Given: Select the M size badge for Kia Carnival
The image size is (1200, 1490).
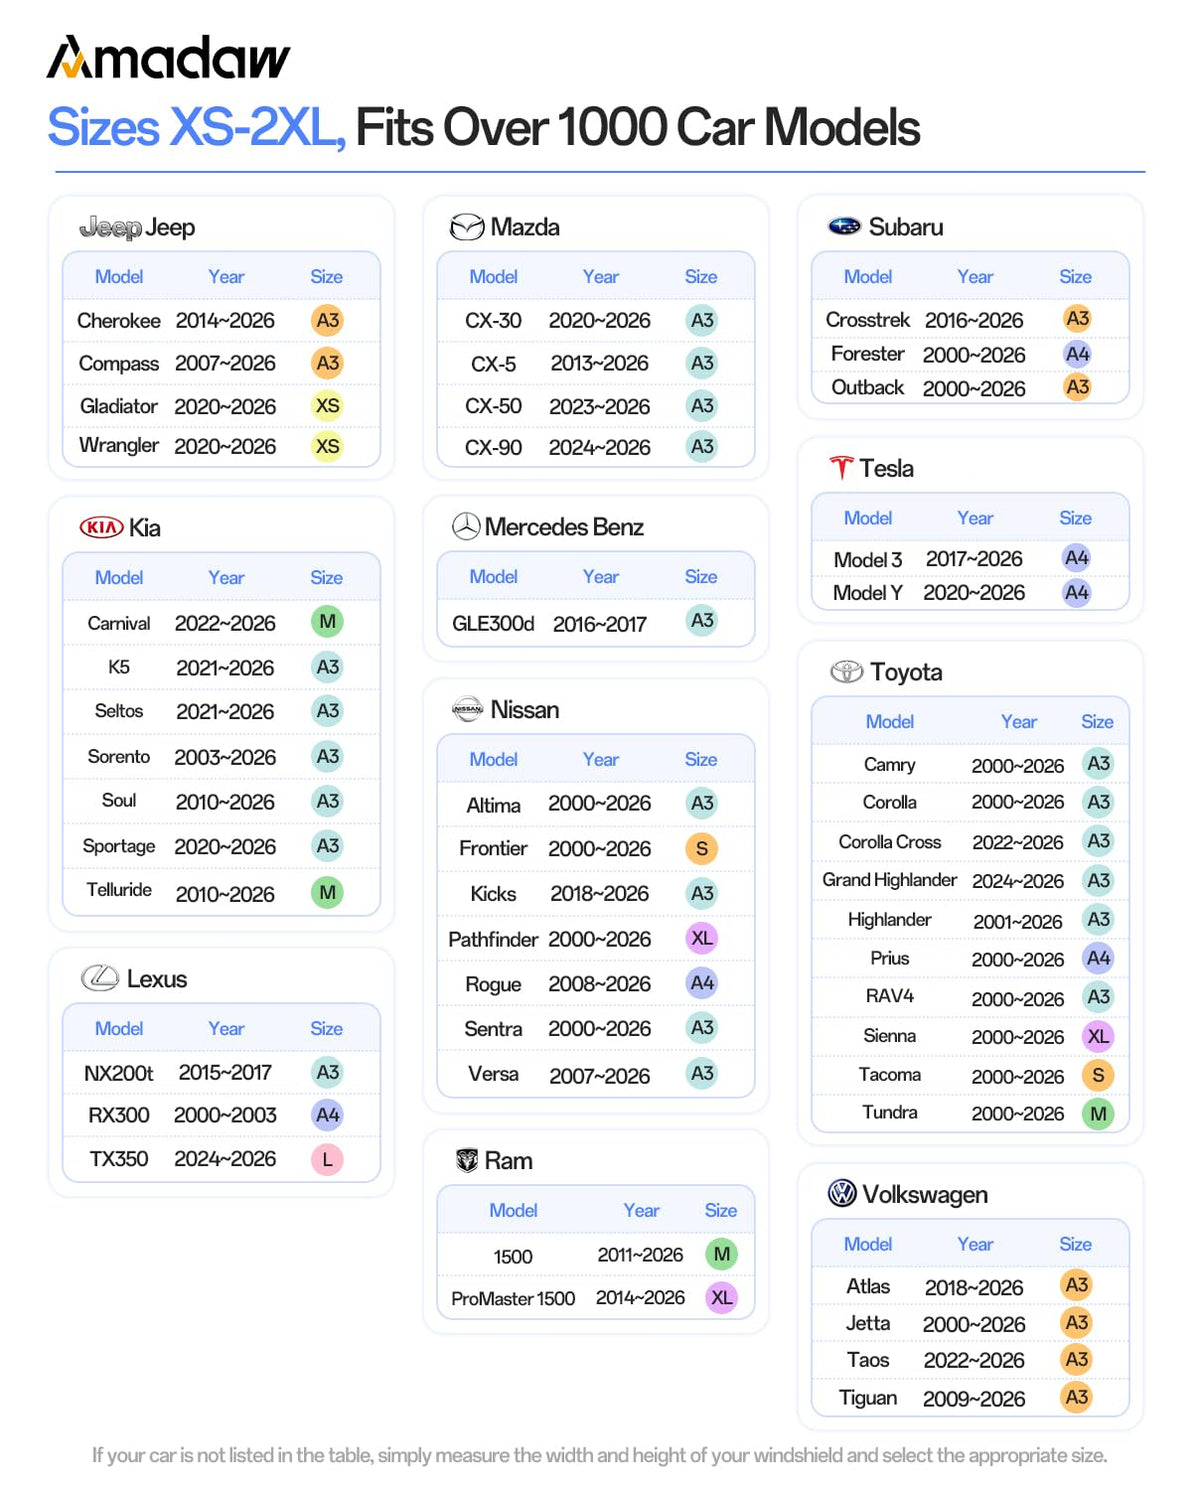Looking at the screenshot, I should [327, 622].
